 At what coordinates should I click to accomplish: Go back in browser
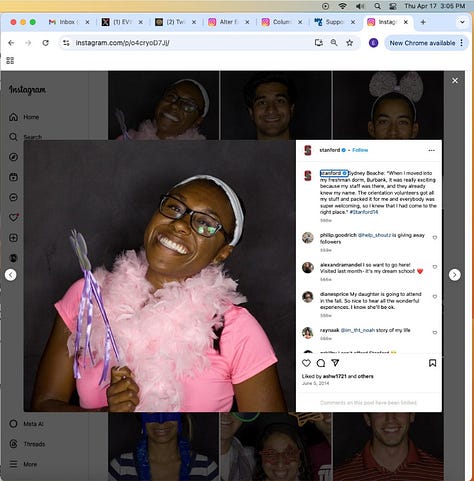point(11,43)
